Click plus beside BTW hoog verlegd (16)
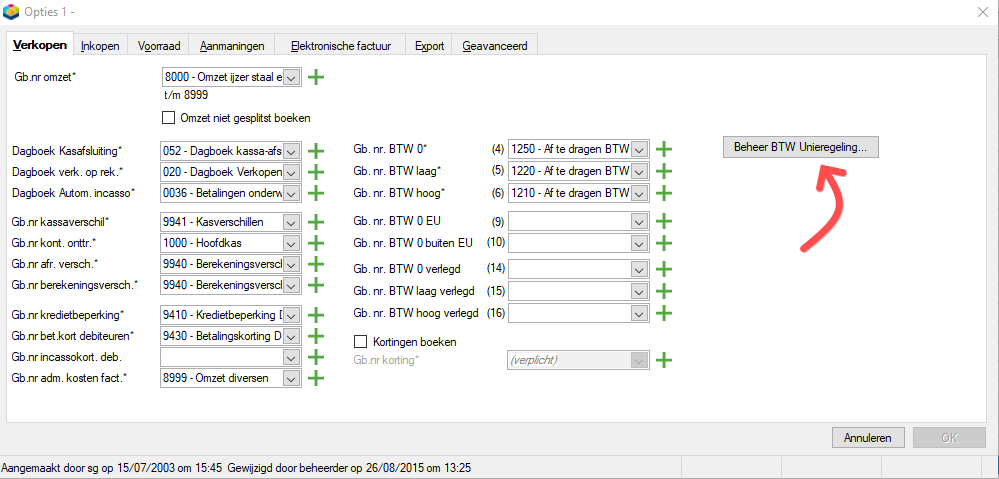Viewport: 999px width, 479px height. tap(664, 313)
